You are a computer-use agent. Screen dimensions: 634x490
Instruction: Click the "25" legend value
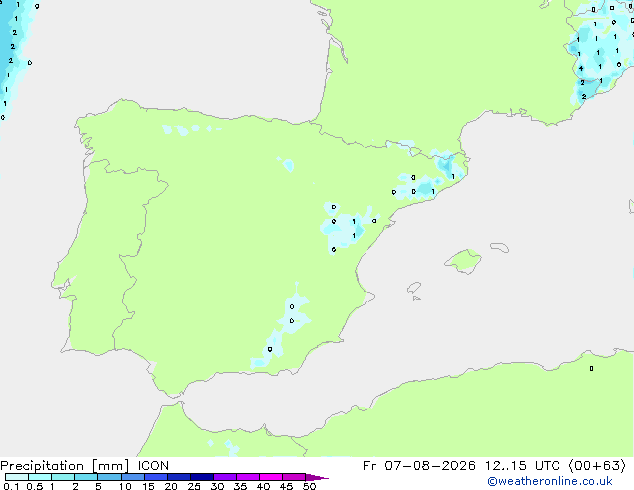[194, 486]
